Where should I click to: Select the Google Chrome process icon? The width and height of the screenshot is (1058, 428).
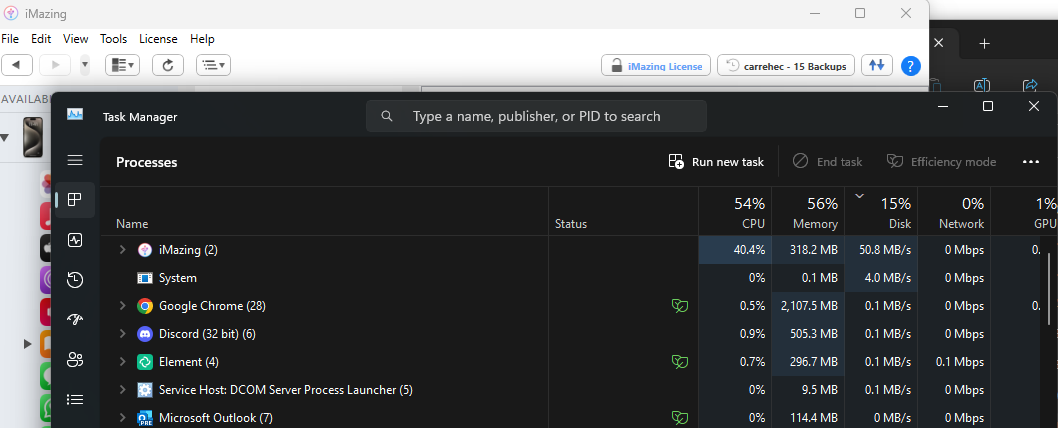pyautogui.click(x=144, y=306)
